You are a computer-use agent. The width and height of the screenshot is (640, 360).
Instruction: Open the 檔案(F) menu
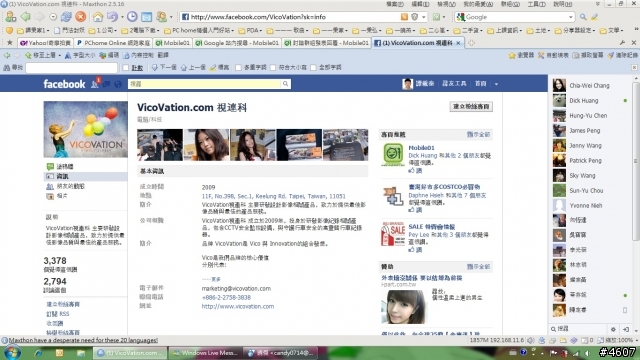pos(394,4)
